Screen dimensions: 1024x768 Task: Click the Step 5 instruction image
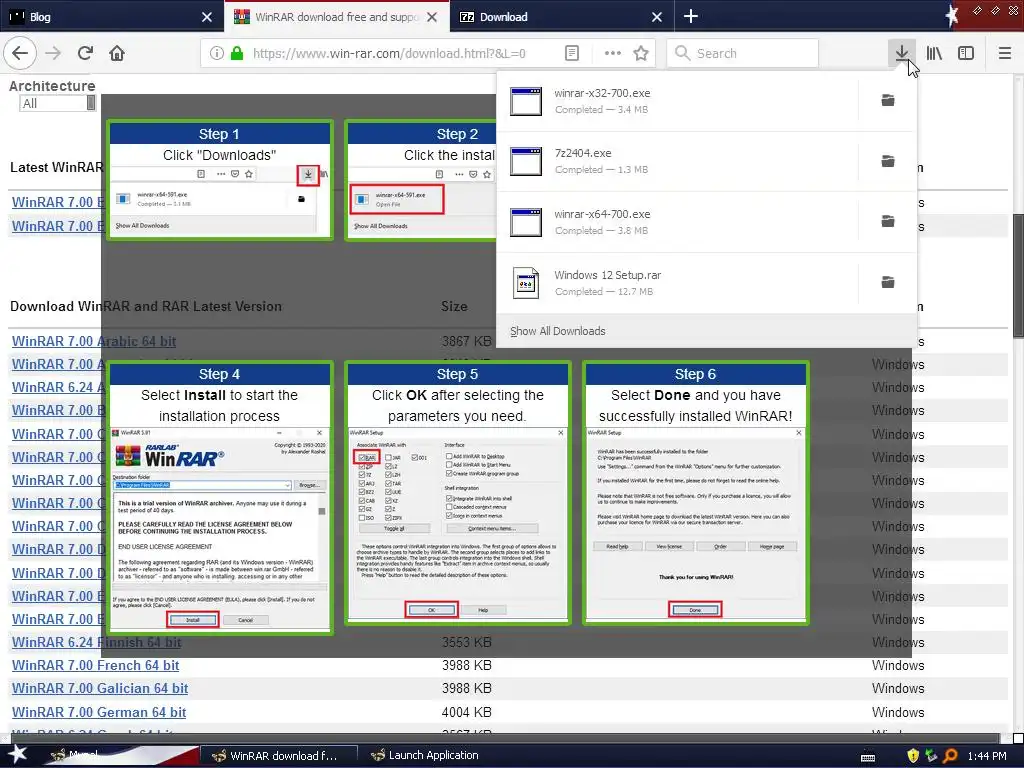pyautogui.click(x=458, y=493)
